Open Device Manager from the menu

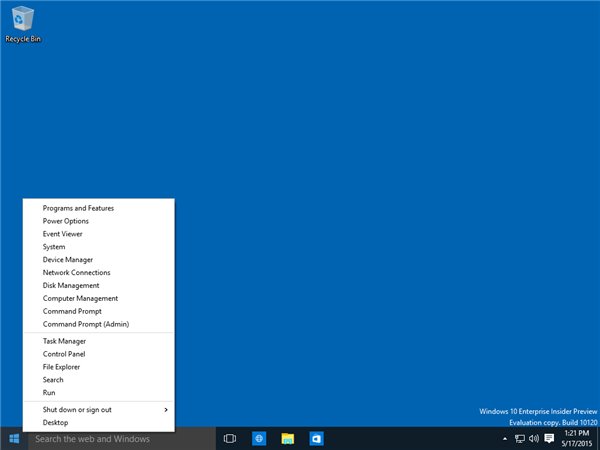pos(68,260)
